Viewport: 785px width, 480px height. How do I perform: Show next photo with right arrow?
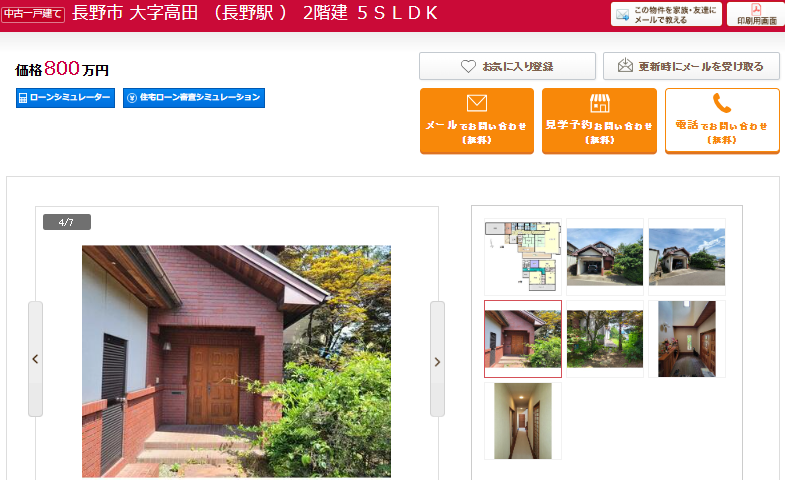point(437,361)
